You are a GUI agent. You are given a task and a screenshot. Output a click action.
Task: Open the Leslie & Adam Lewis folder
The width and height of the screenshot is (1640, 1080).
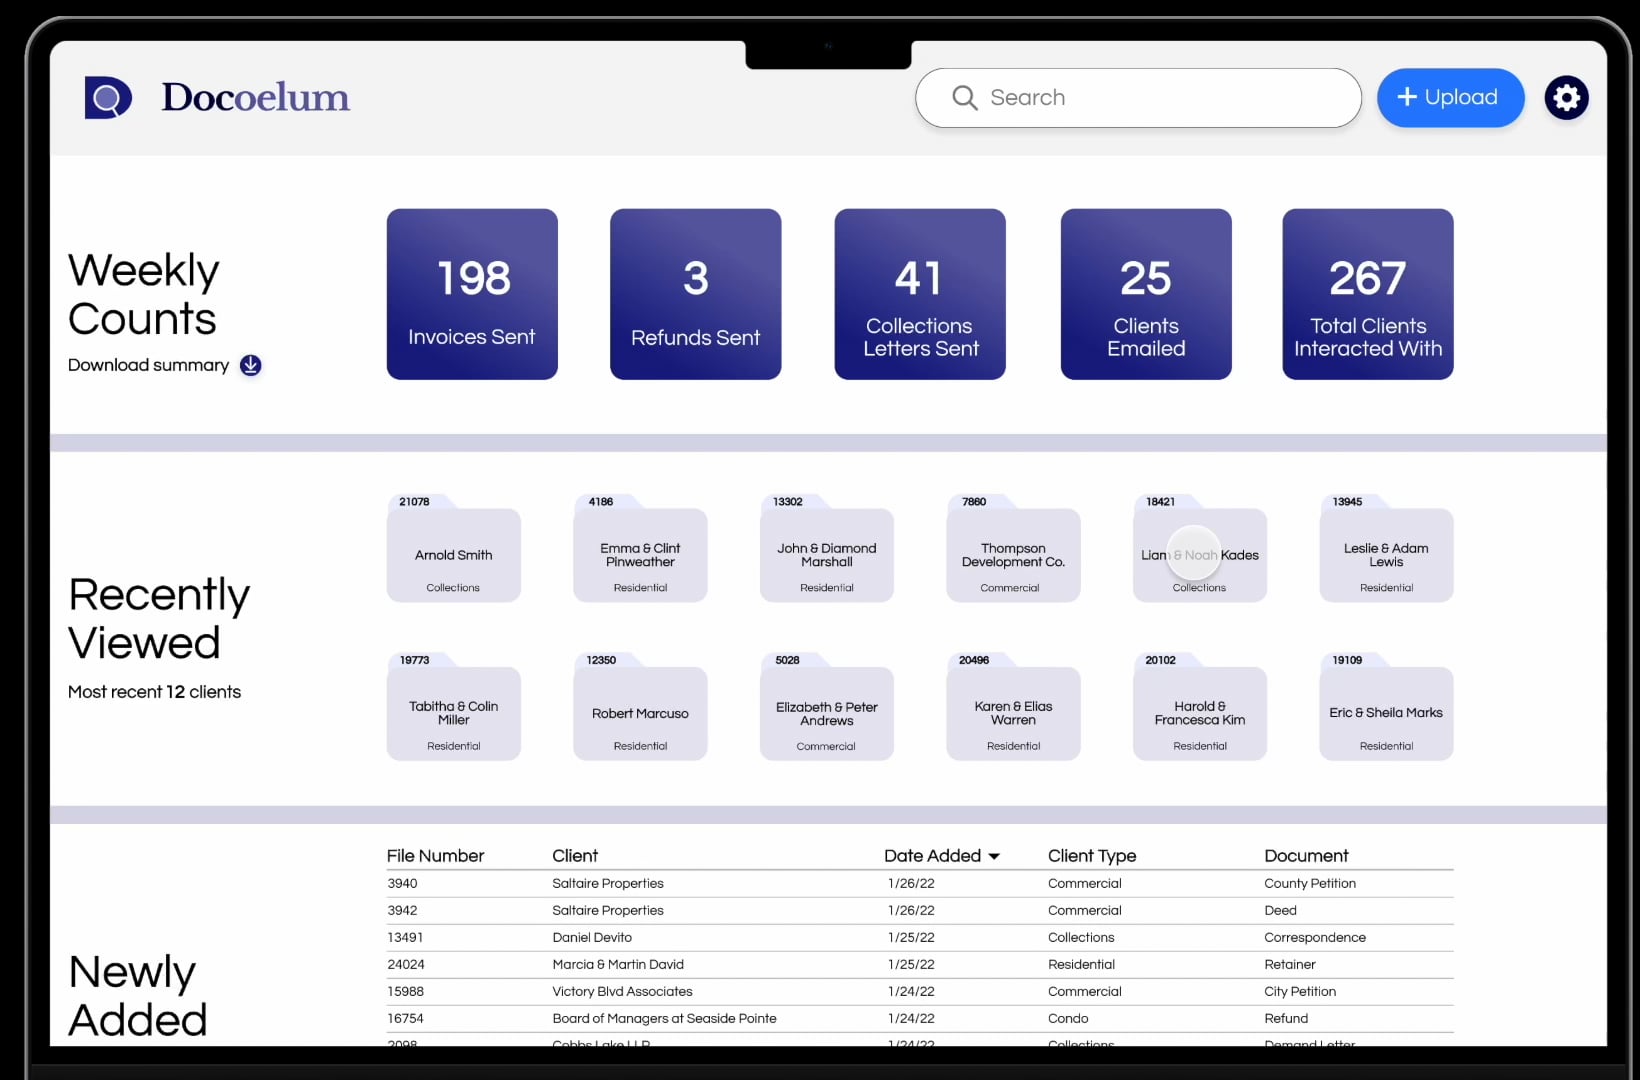1386,549
